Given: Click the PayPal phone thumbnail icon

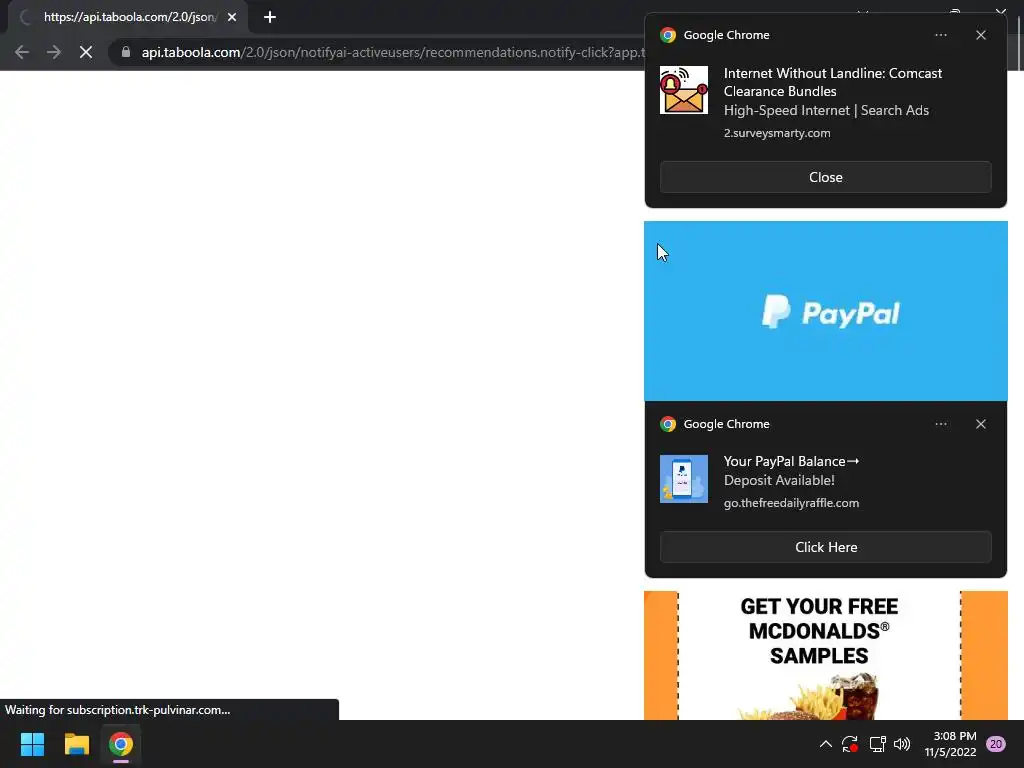Looking at the screenshot, I should (684, 479).
